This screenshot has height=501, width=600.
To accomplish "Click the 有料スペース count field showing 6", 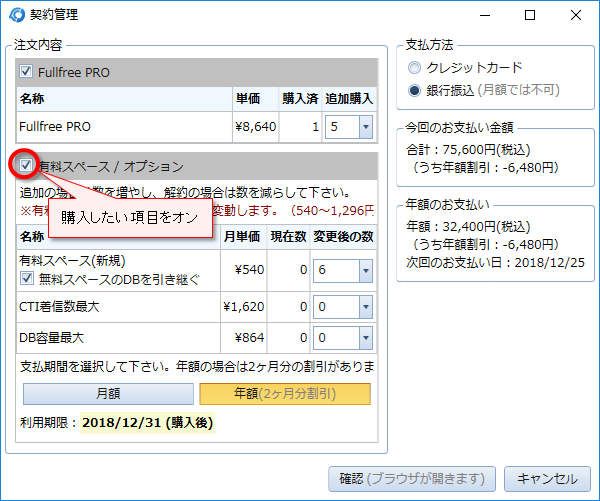I will (336, 271).
